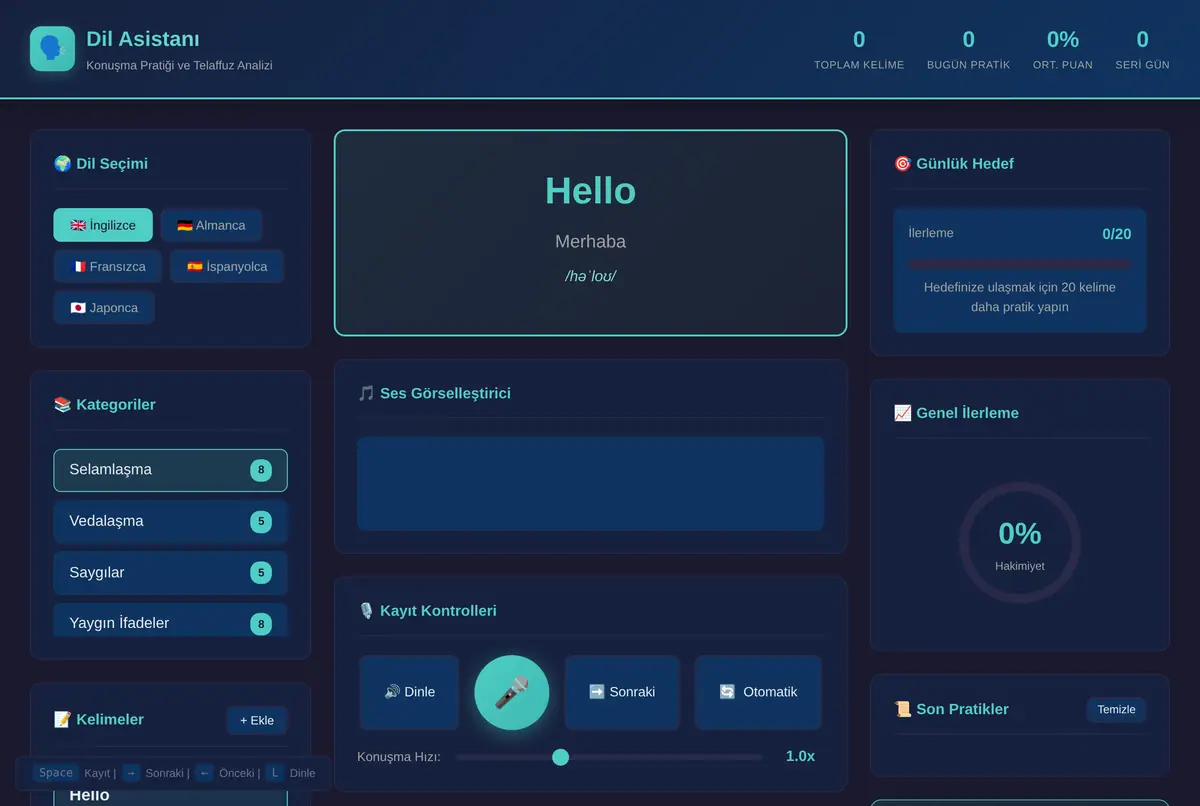Click the L key Dinle shortcut hint
1200x806 pixels.
click(274, 773)
